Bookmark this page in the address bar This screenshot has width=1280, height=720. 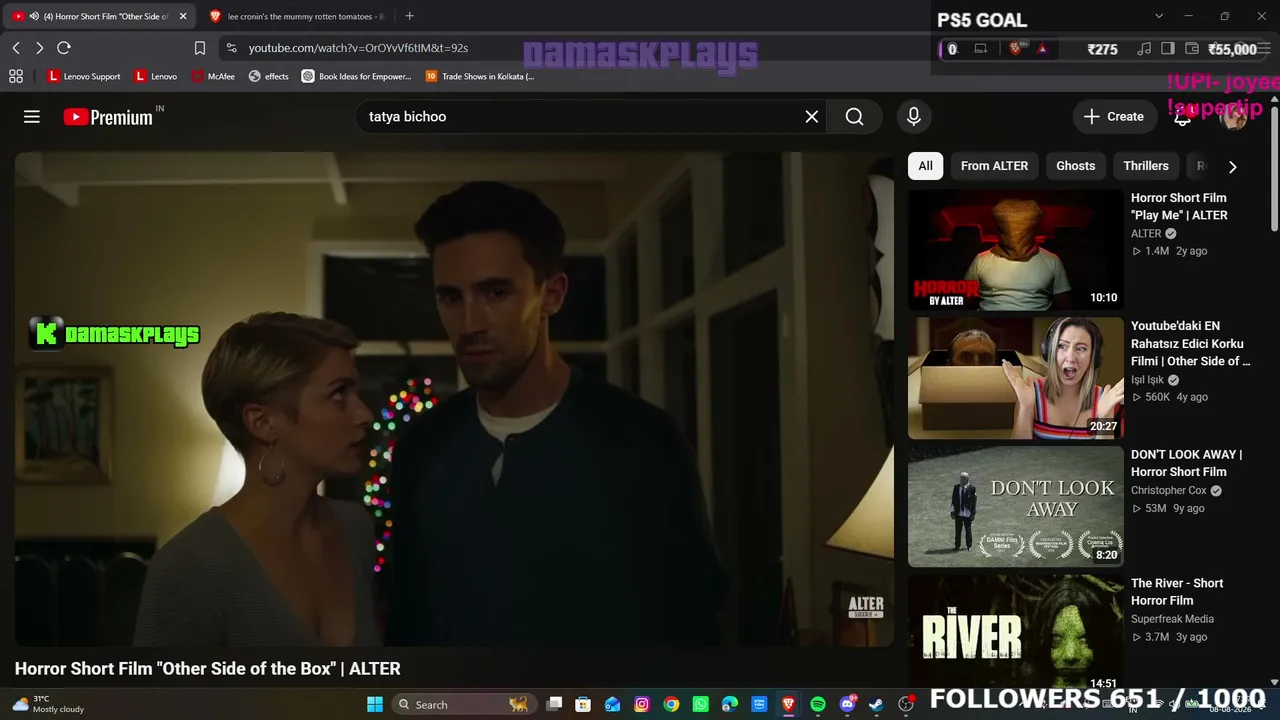pos(200,48)
